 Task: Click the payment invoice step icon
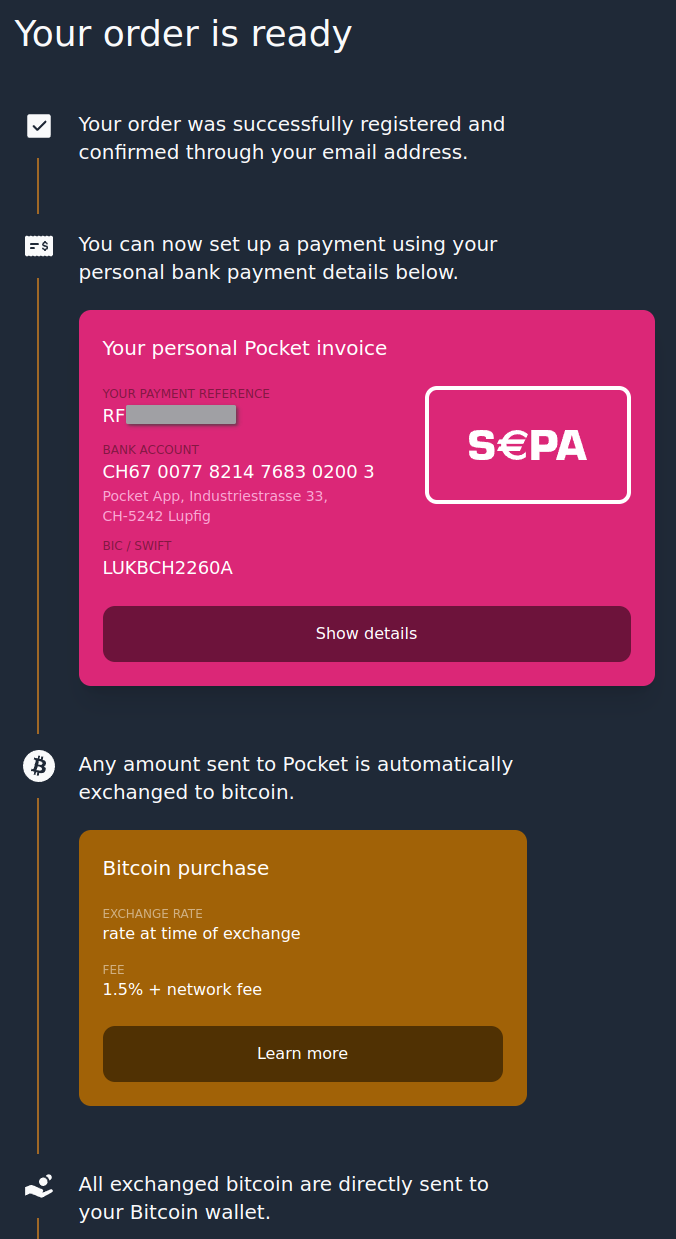(x=39, y=245)
